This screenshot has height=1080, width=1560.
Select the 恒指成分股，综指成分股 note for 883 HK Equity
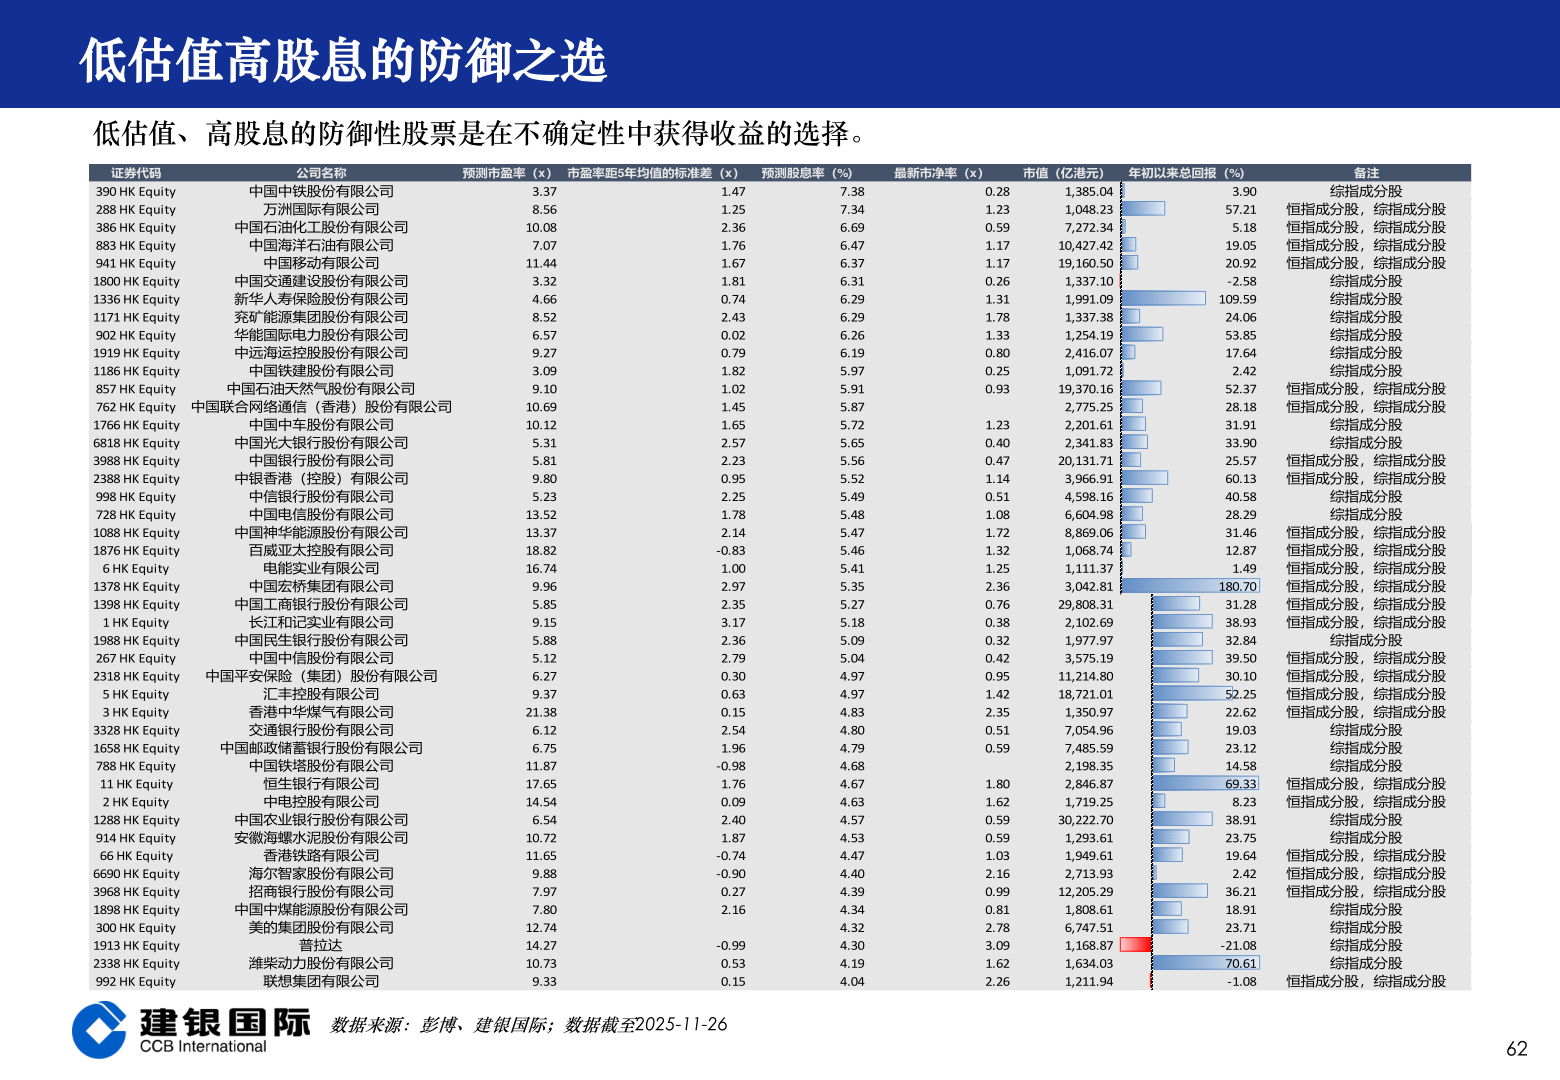(x=1367, y=245)
